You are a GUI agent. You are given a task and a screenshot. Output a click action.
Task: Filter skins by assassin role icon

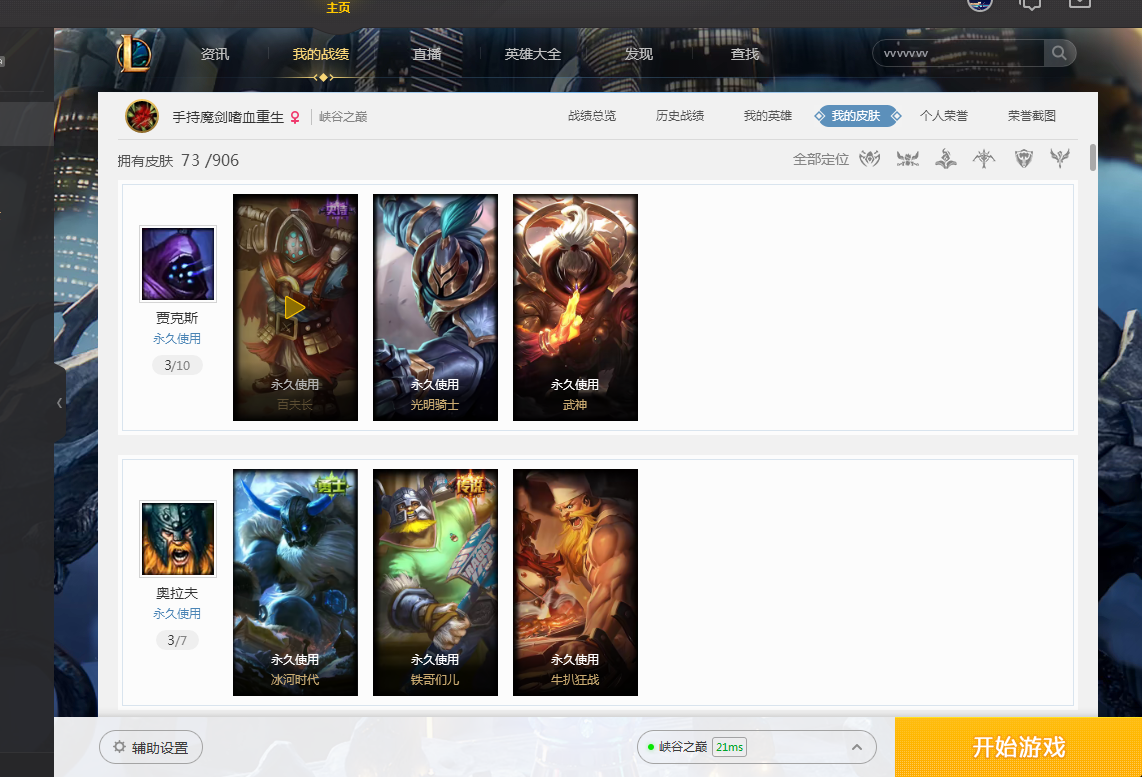point(907,158)
